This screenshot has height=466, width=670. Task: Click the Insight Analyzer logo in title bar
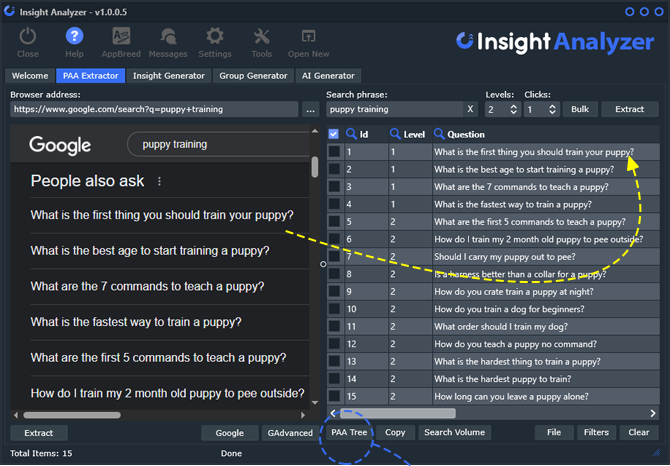tap(9, 11)
